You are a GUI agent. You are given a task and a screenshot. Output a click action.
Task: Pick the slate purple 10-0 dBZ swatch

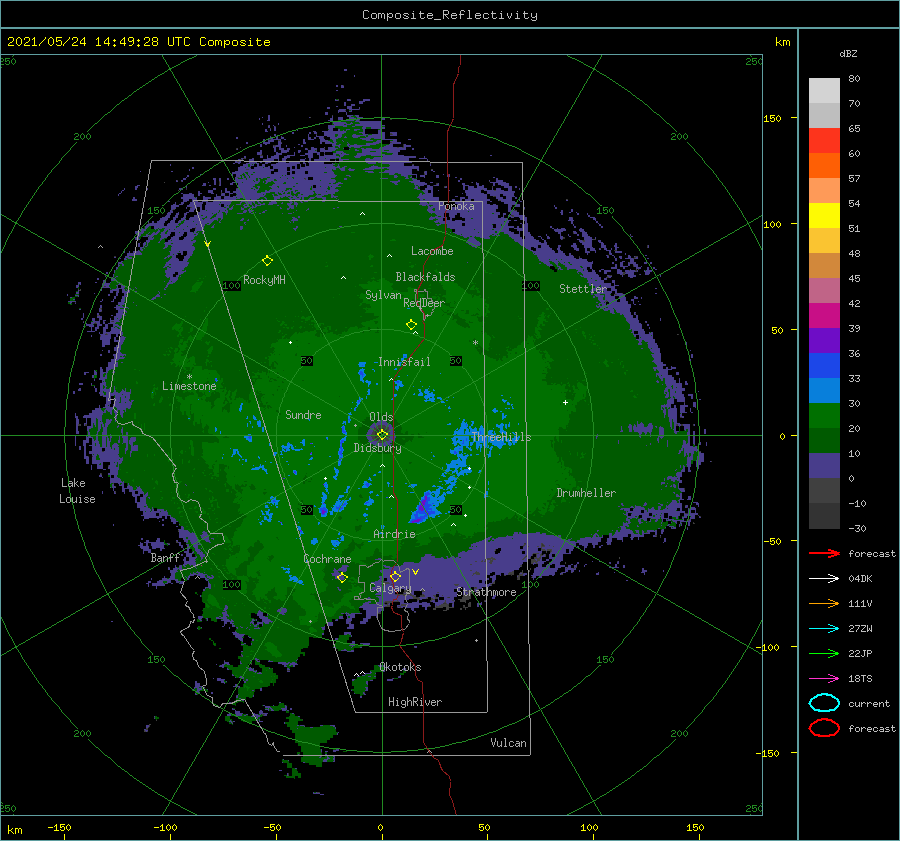pyautogui.click(x=824, y=466)
